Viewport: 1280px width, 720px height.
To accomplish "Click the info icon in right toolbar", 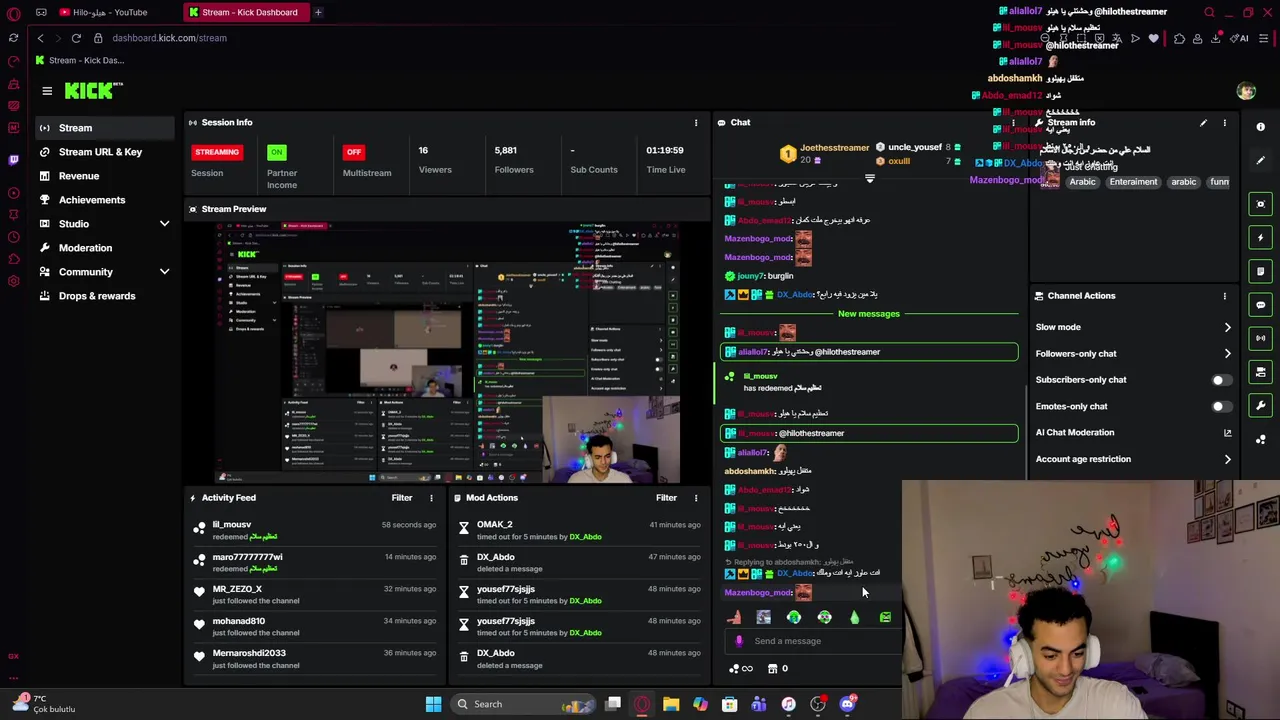I will pos(1261,127).
